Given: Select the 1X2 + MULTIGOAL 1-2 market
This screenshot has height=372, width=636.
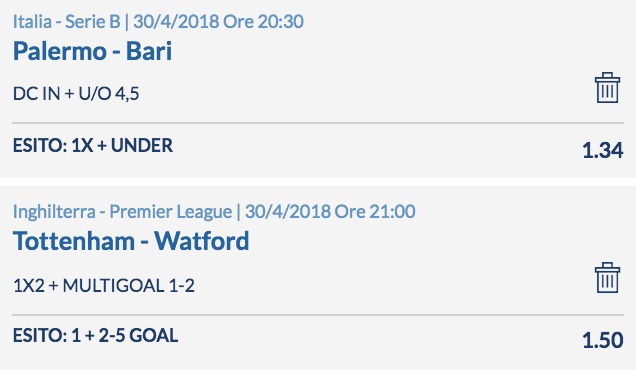Looking at the screenshot, I should coord(104,286).
